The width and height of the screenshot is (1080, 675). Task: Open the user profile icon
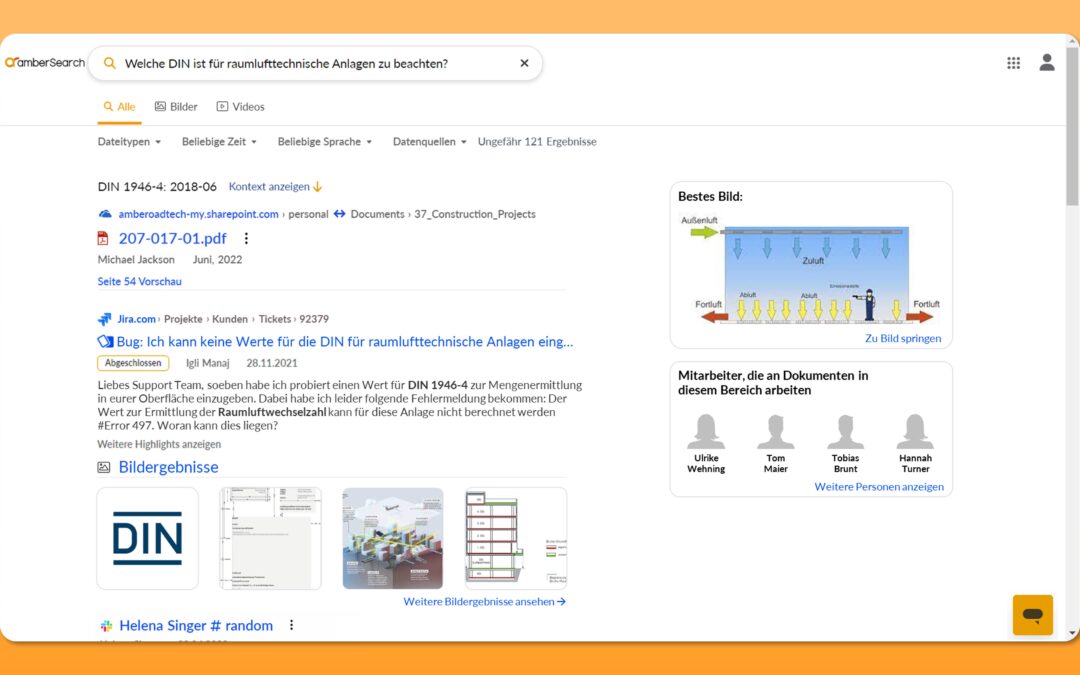[x=1047, y=62]
